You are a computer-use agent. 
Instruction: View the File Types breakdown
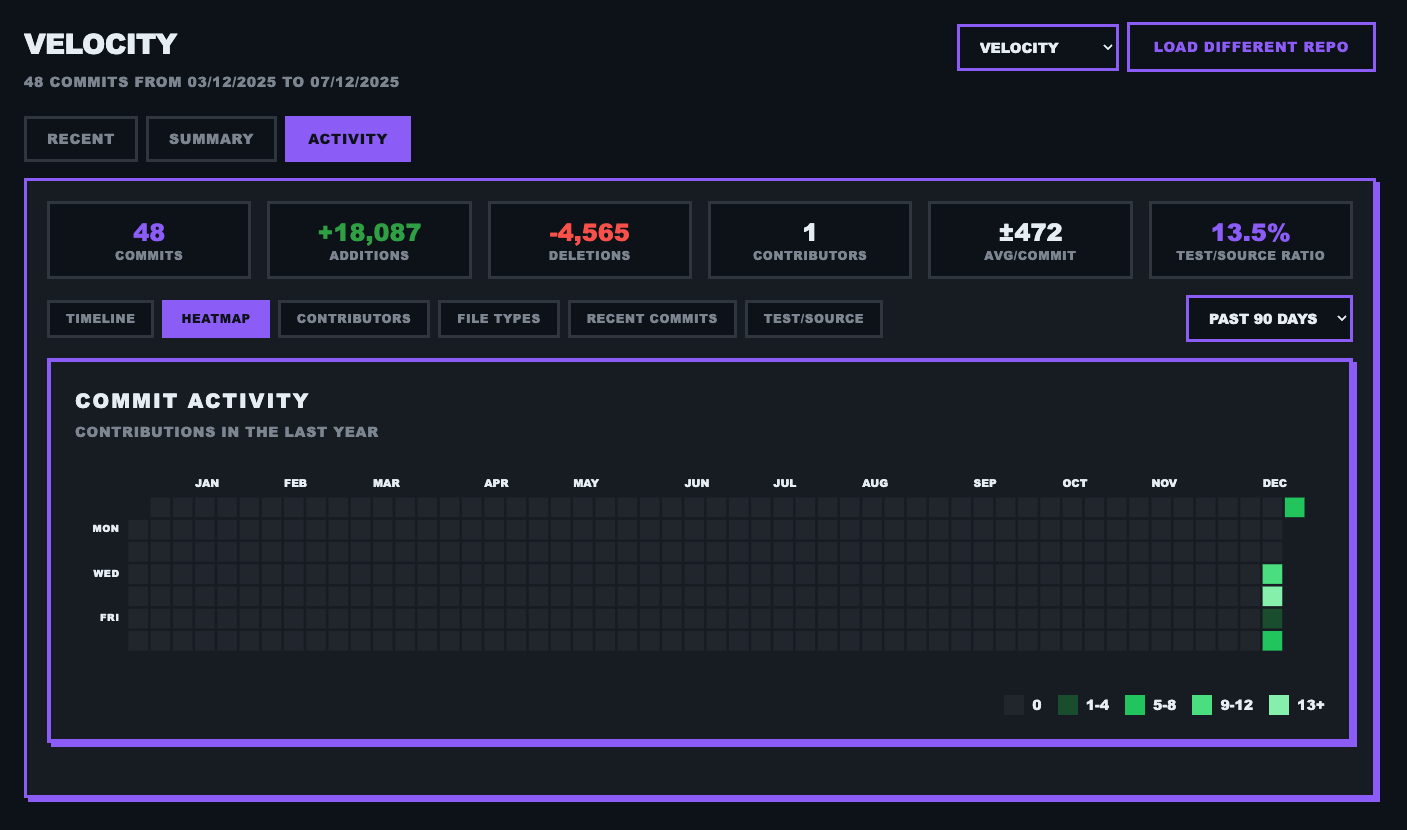pyautogui.click(x=498, y=319)
